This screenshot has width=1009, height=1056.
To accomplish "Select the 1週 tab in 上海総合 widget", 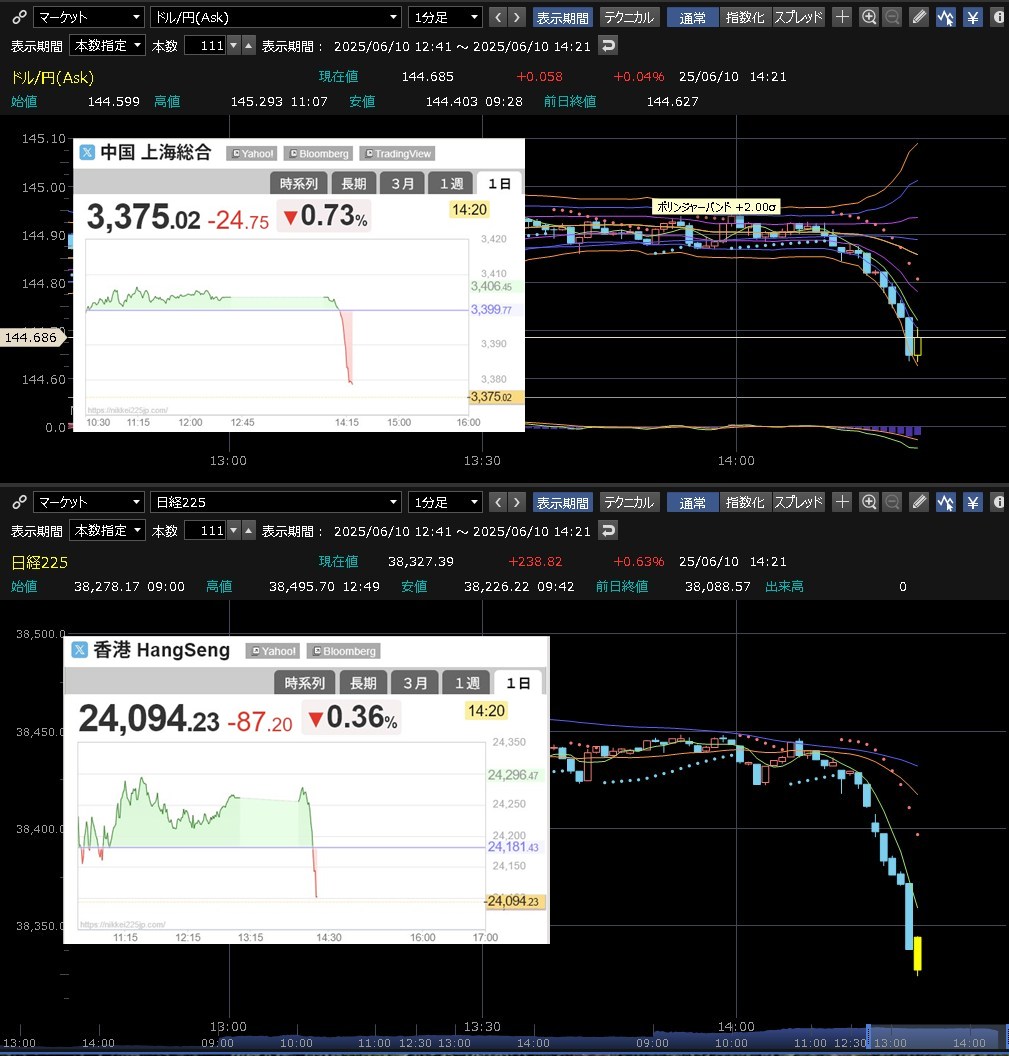I will [x=451, y=183].
